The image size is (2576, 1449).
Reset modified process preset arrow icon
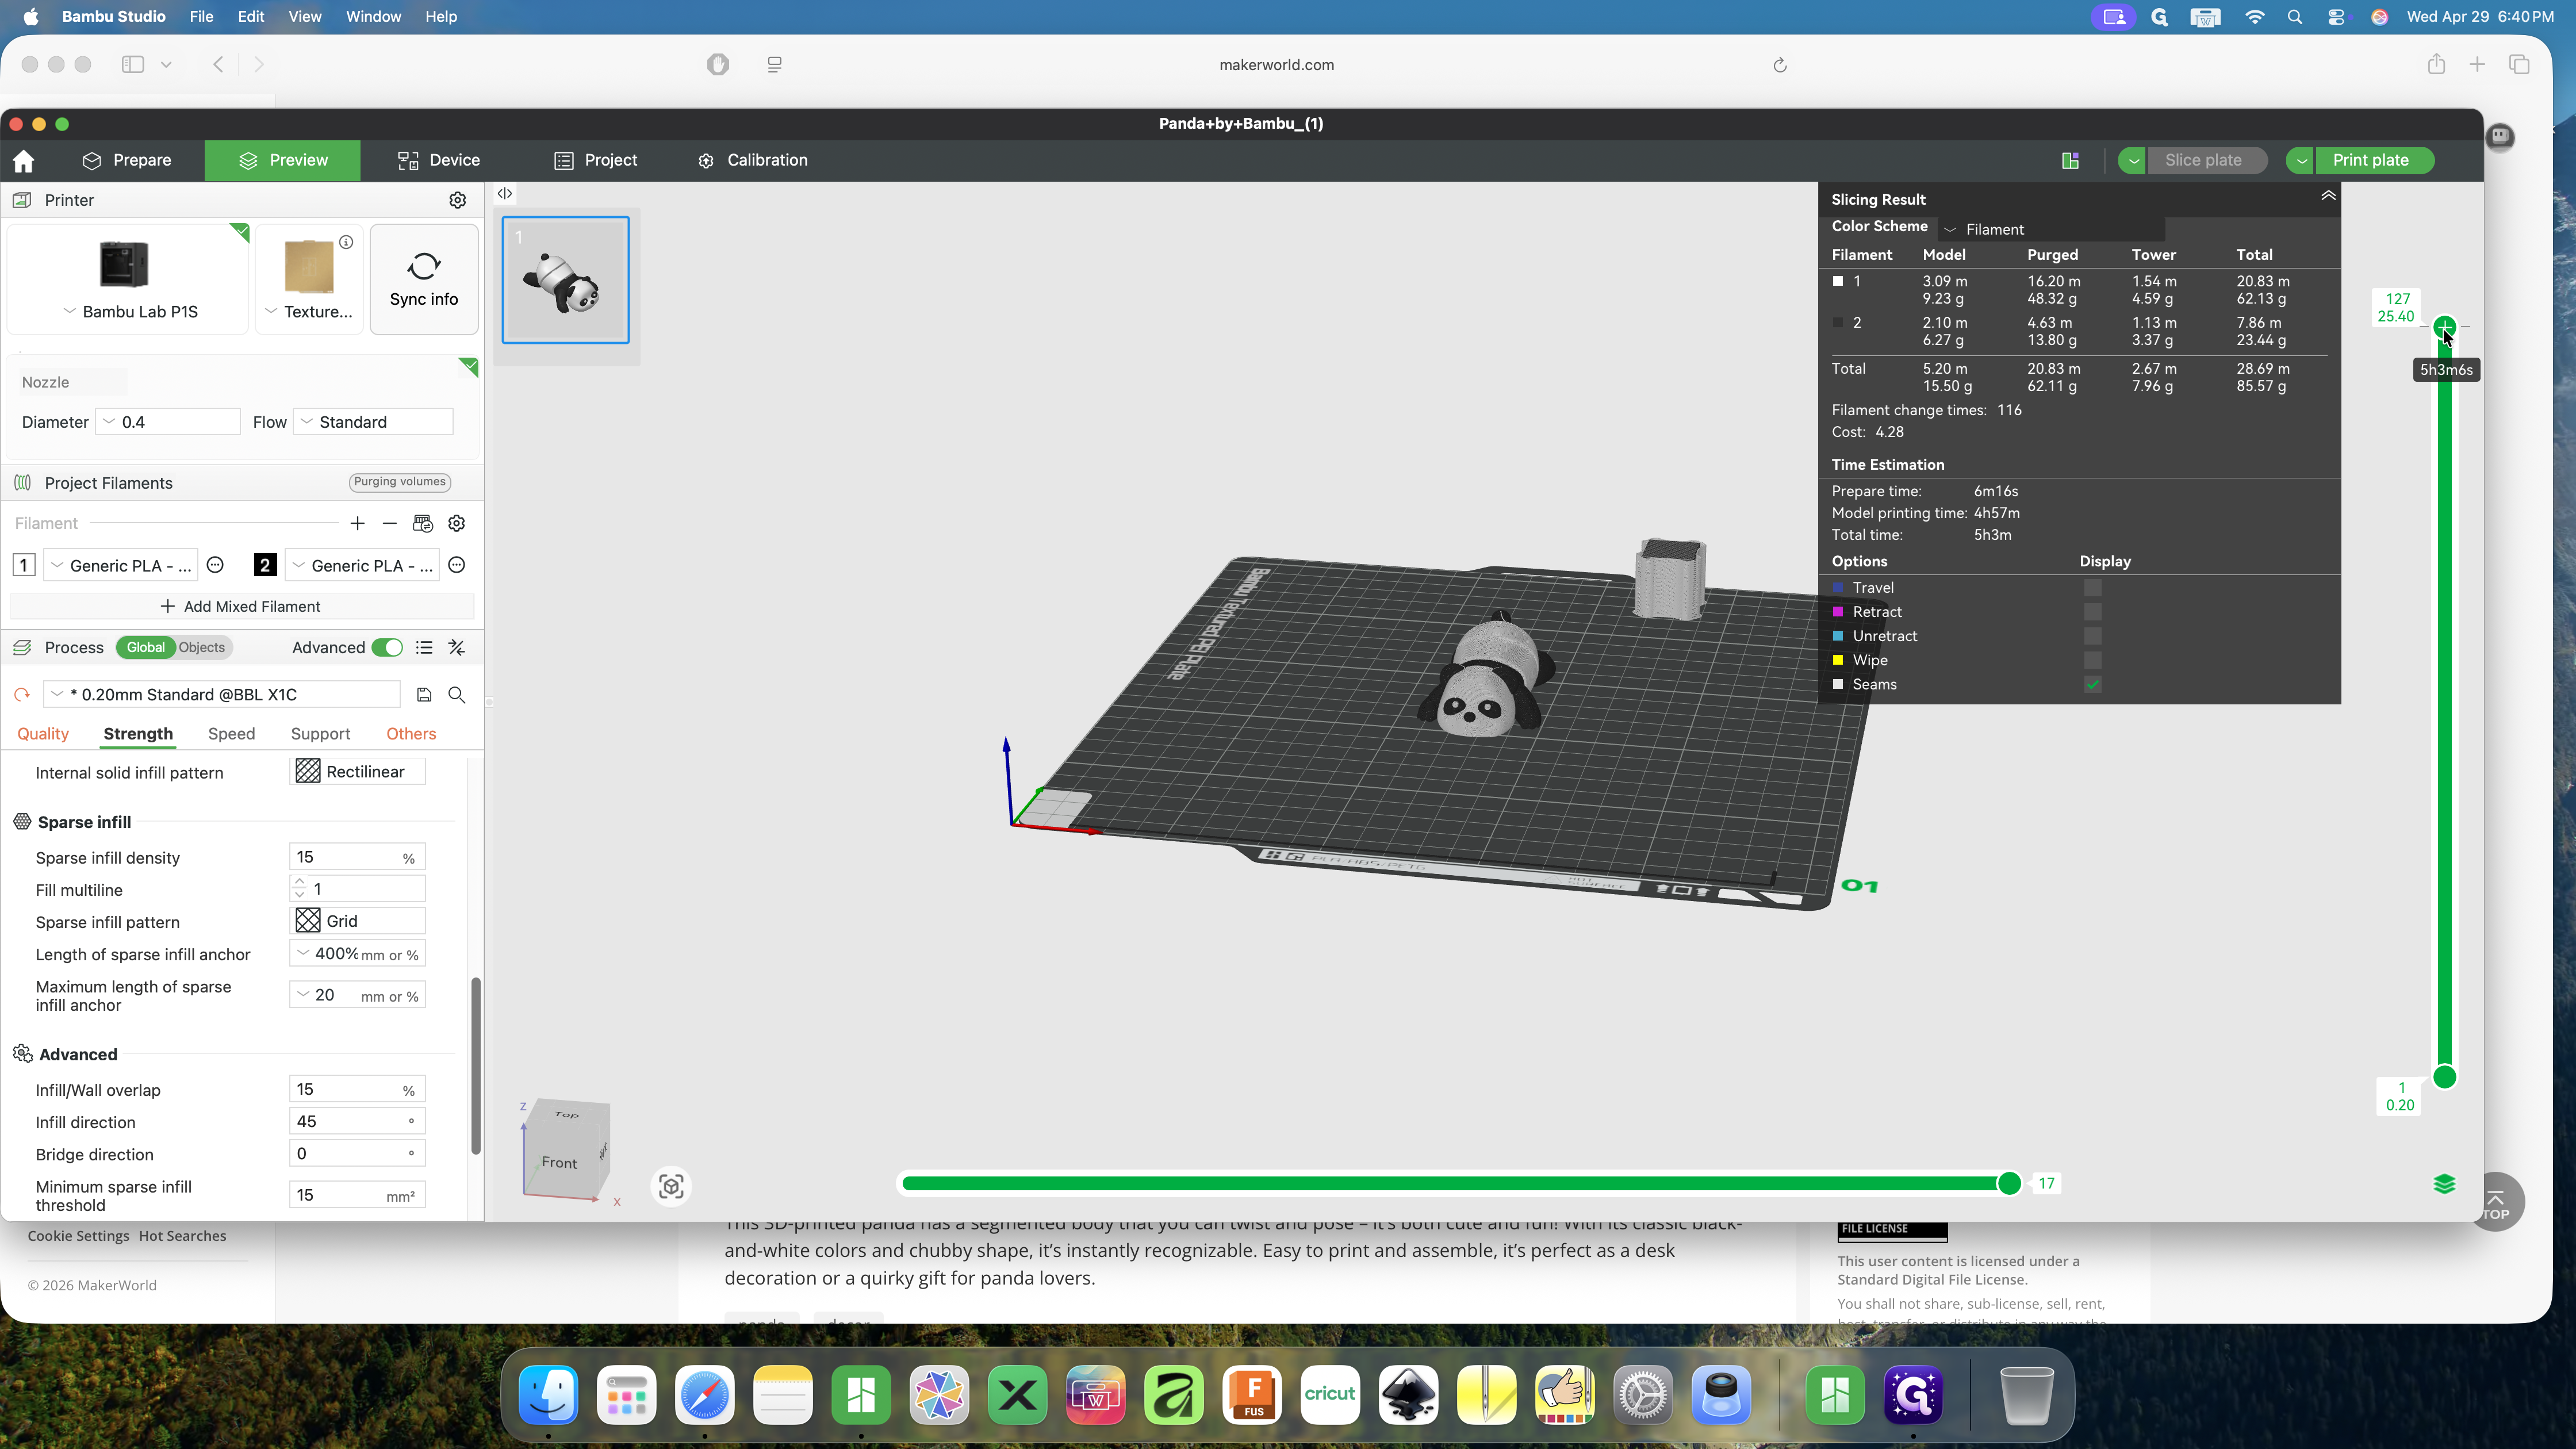(x=22, y=695)
